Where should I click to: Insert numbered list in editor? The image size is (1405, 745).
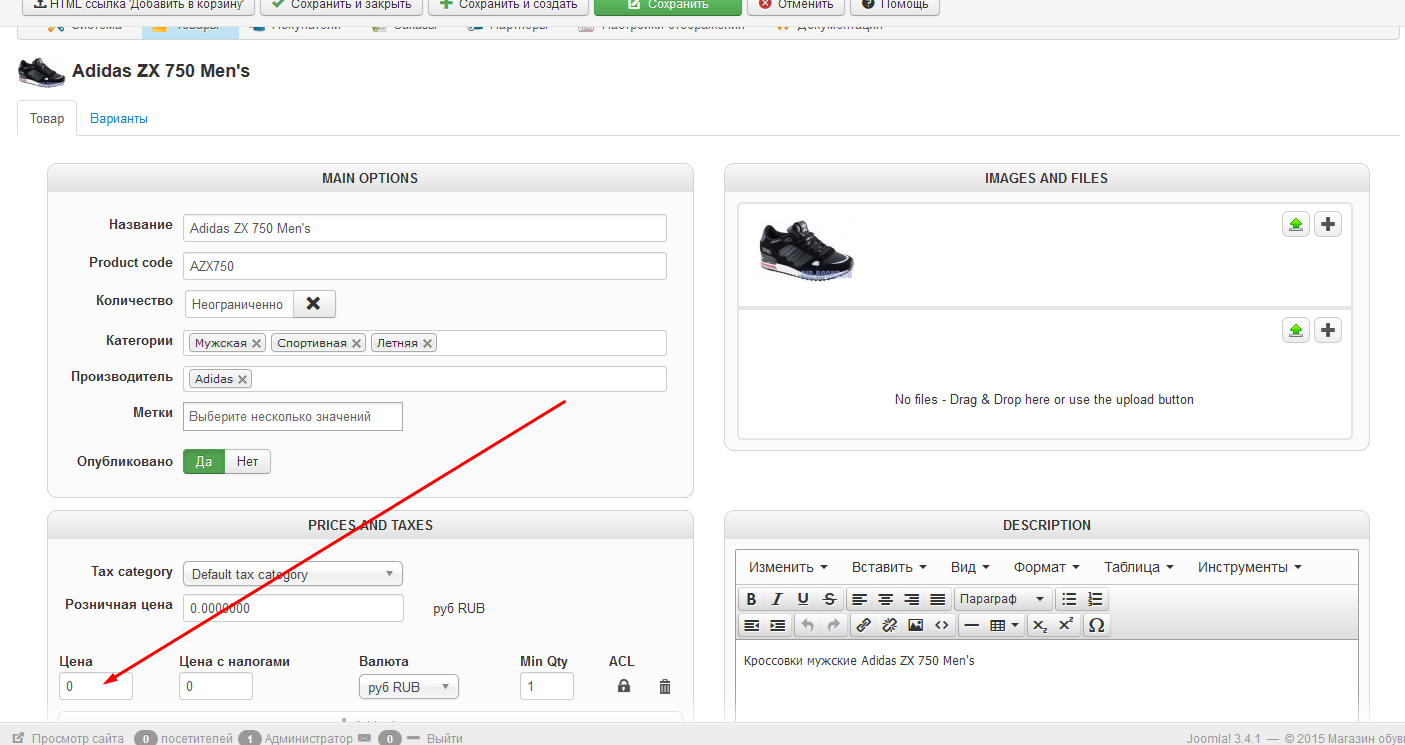pos(1095,599)
